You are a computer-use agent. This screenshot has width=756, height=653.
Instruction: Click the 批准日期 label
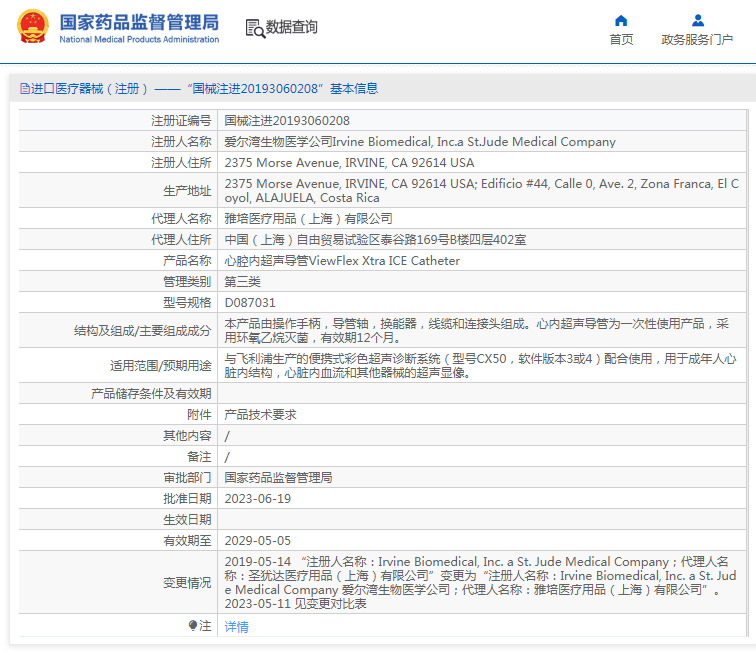[x=187, y=498]
